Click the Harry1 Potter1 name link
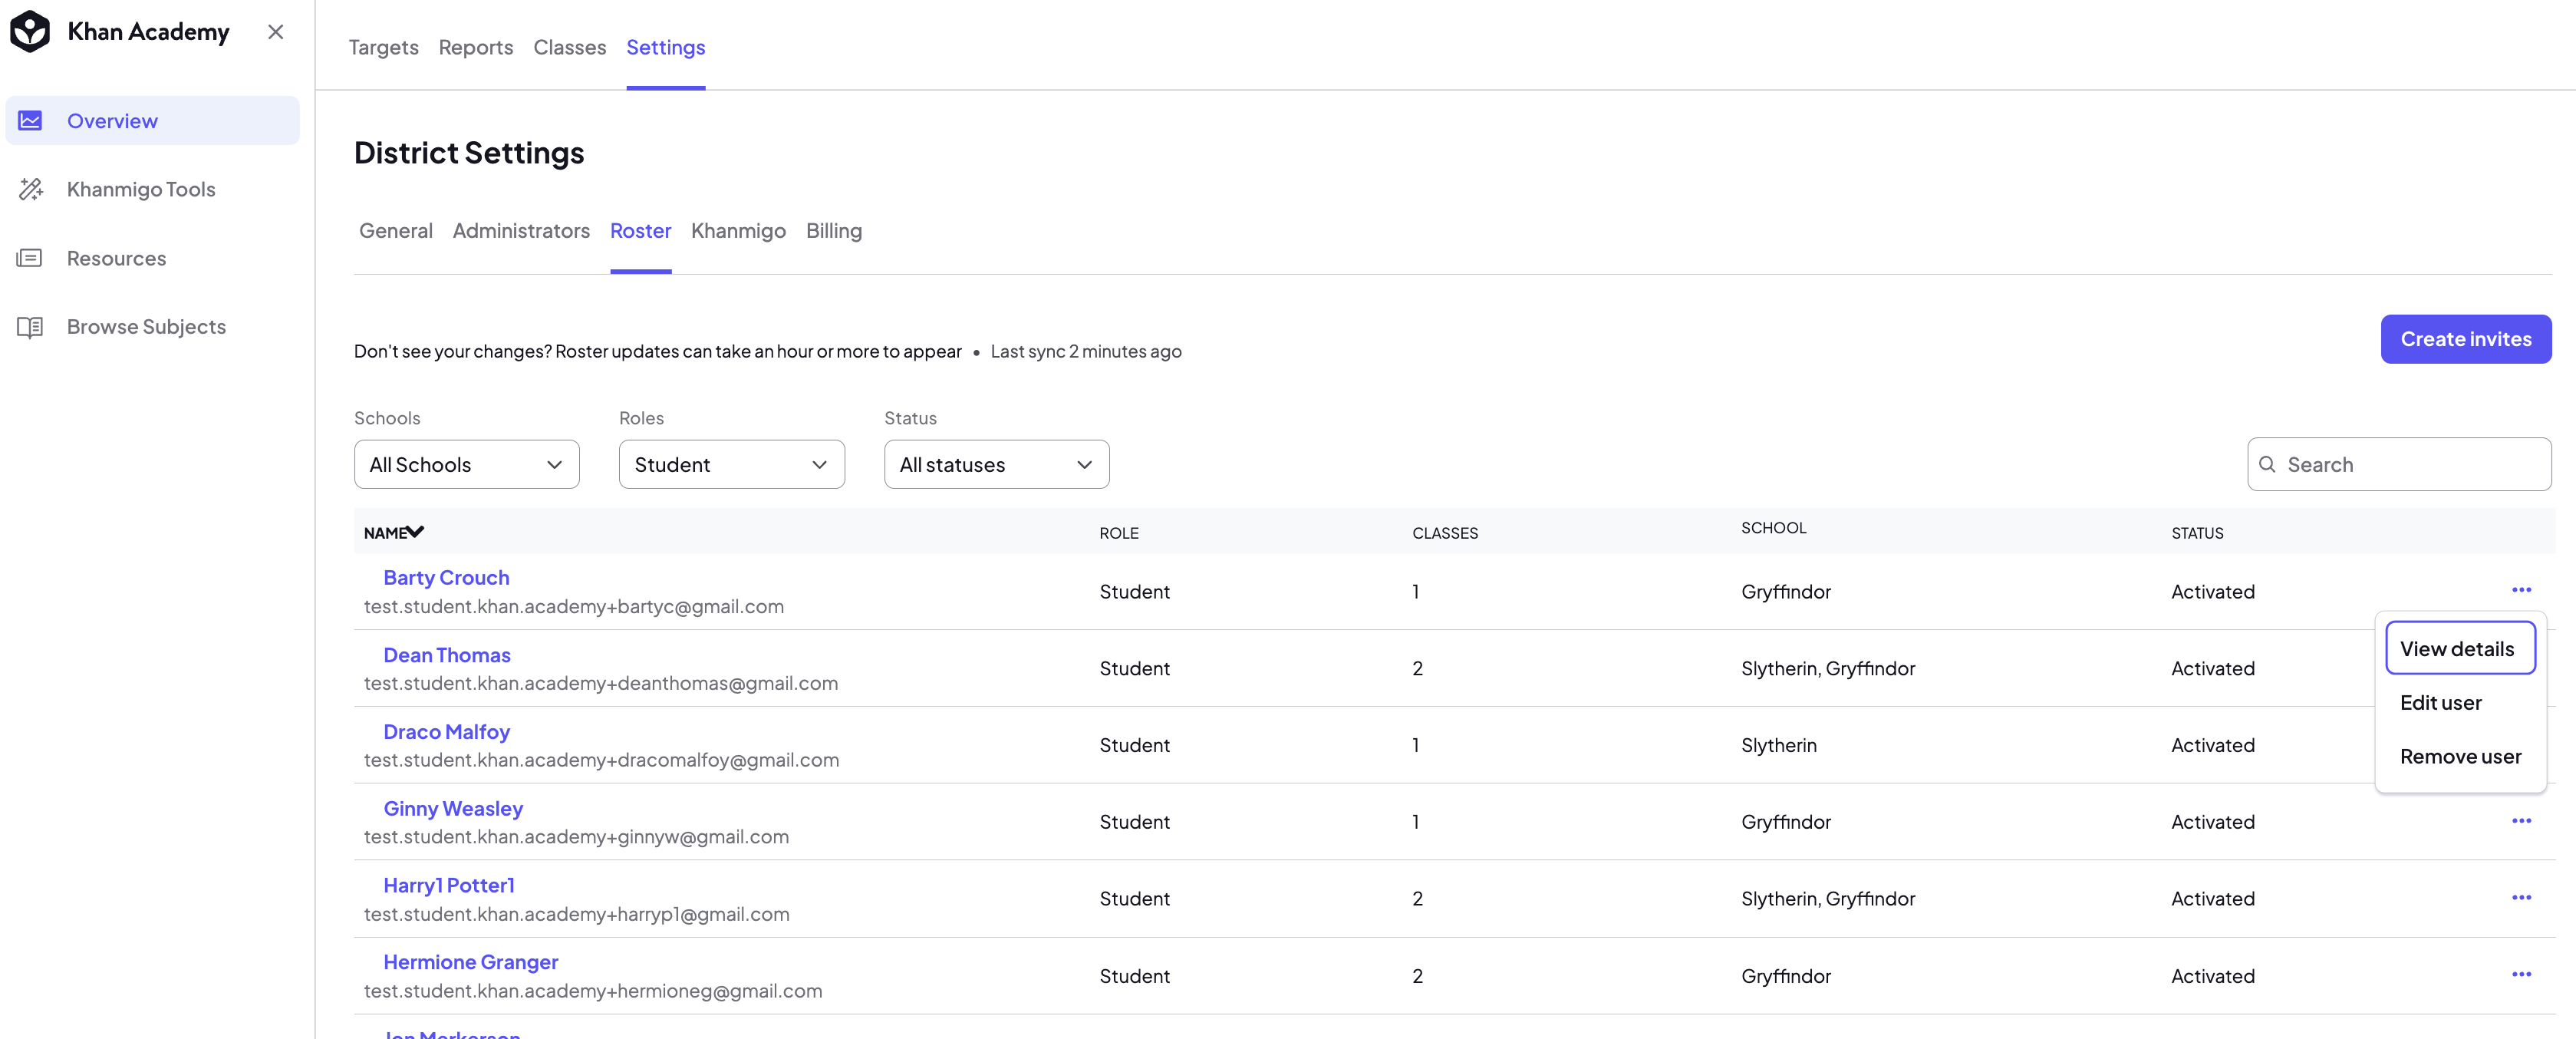This screenshot has width=2576, height=1039. point(449,885)
